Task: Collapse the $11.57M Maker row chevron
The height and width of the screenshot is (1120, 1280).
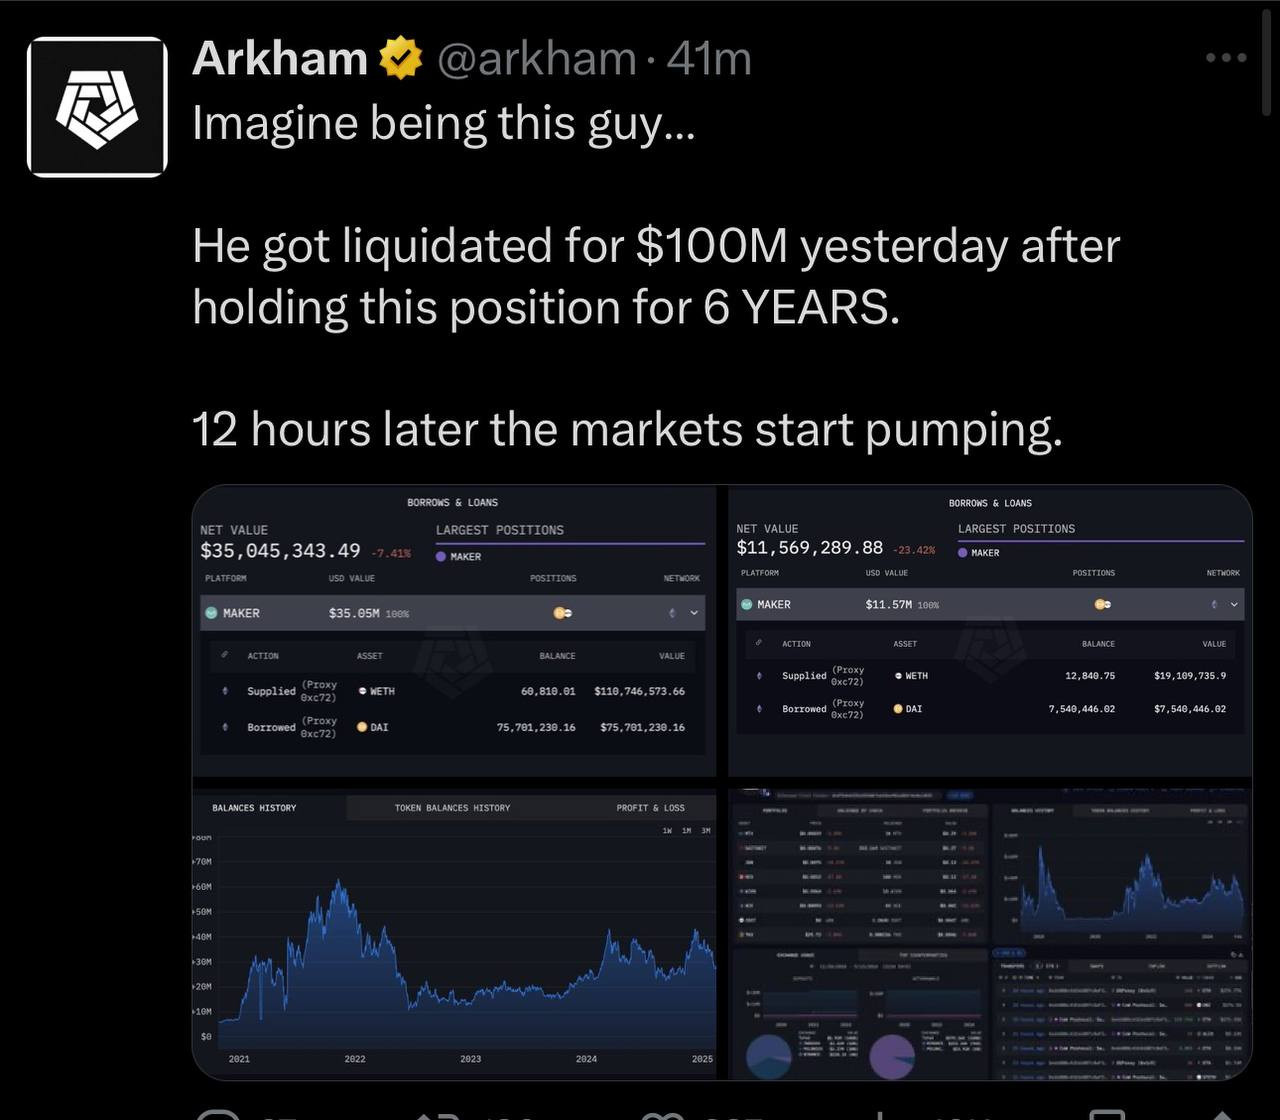Action: (1234, 604)
